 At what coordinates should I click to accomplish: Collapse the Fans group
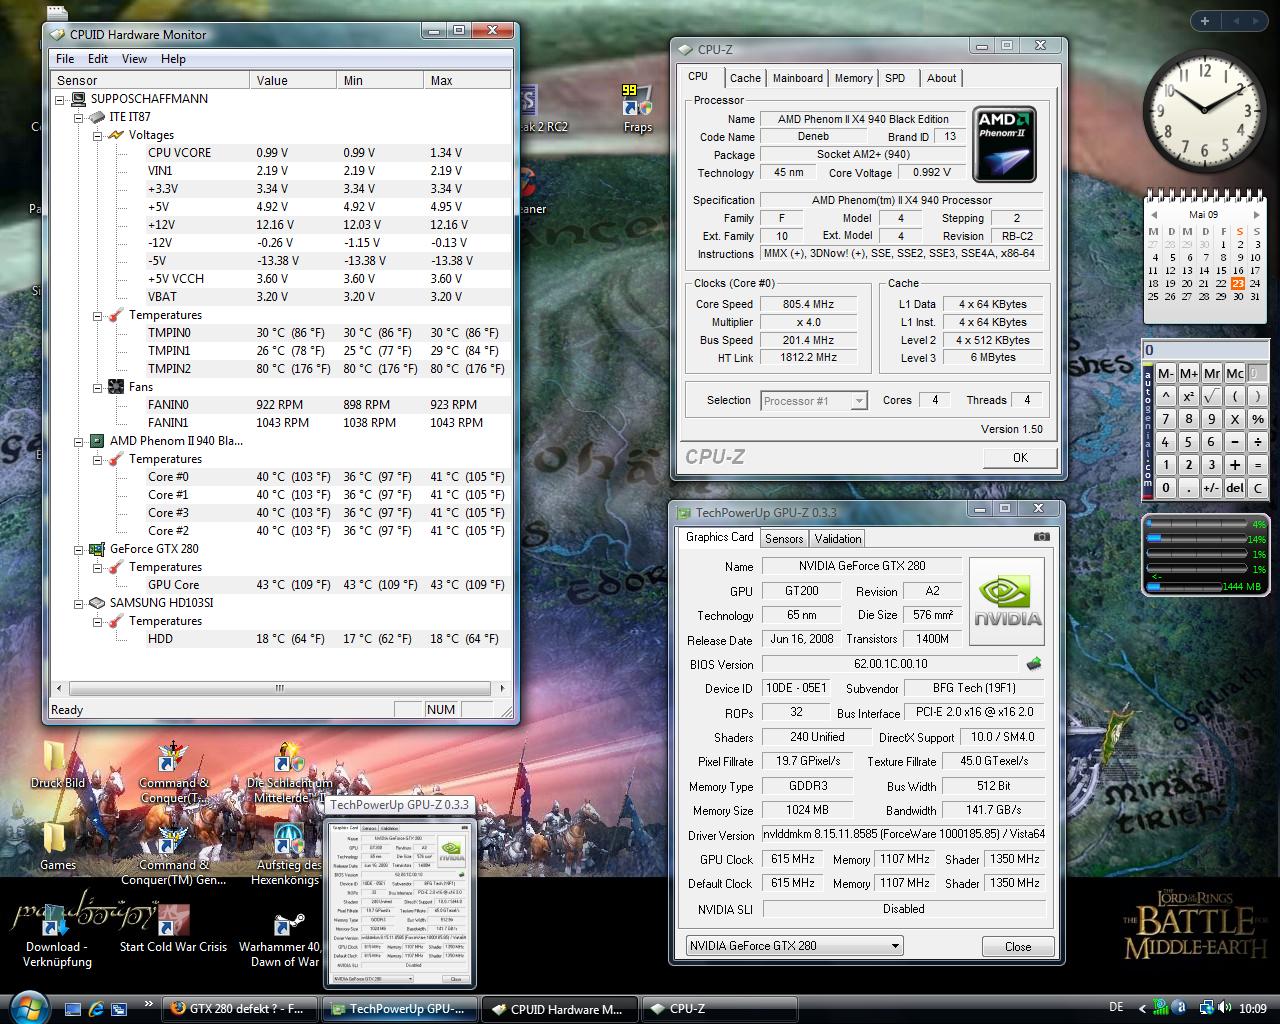pyautogui.click(x=98, y=387)
